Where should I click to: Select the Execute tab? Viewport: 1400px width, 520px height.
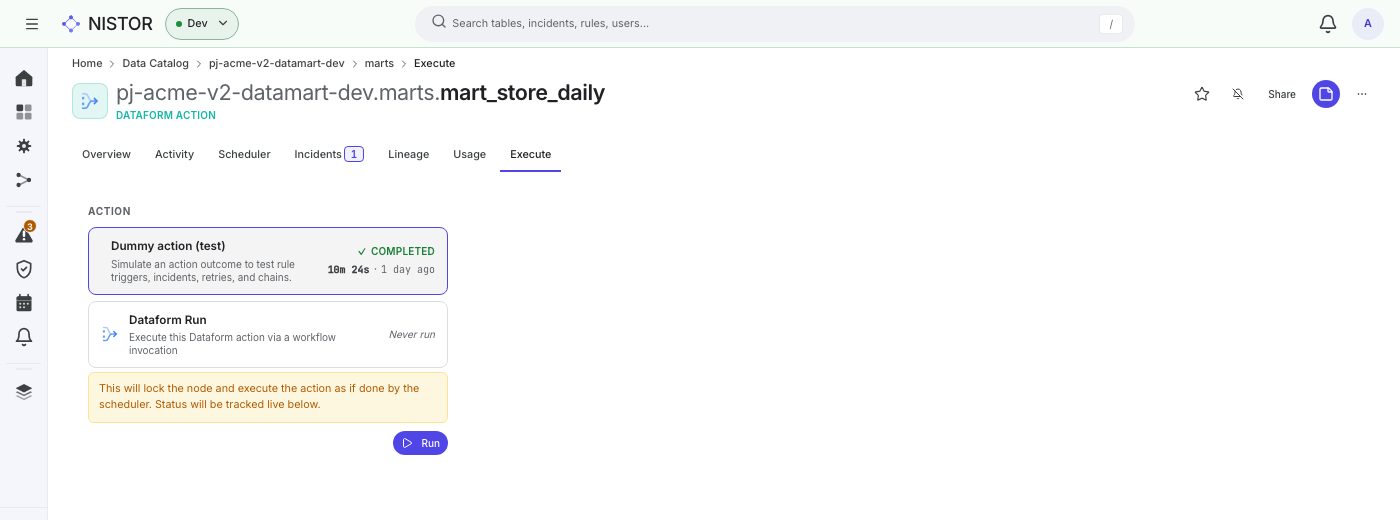[x=530, y=154]
